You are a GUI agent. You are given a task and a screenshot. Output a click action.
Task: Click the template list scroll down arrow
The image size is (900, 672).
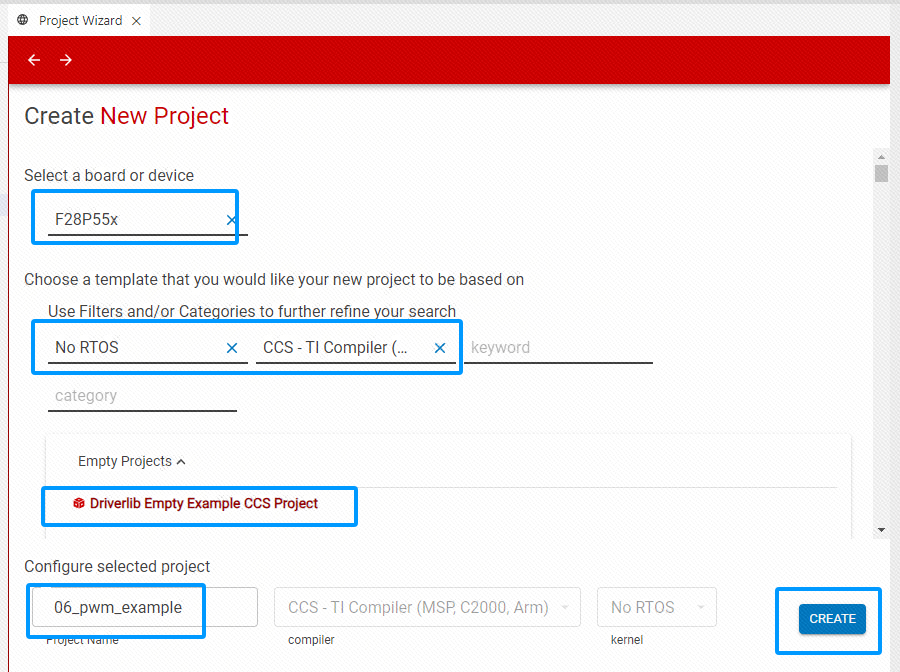click(x=881, y=530)
